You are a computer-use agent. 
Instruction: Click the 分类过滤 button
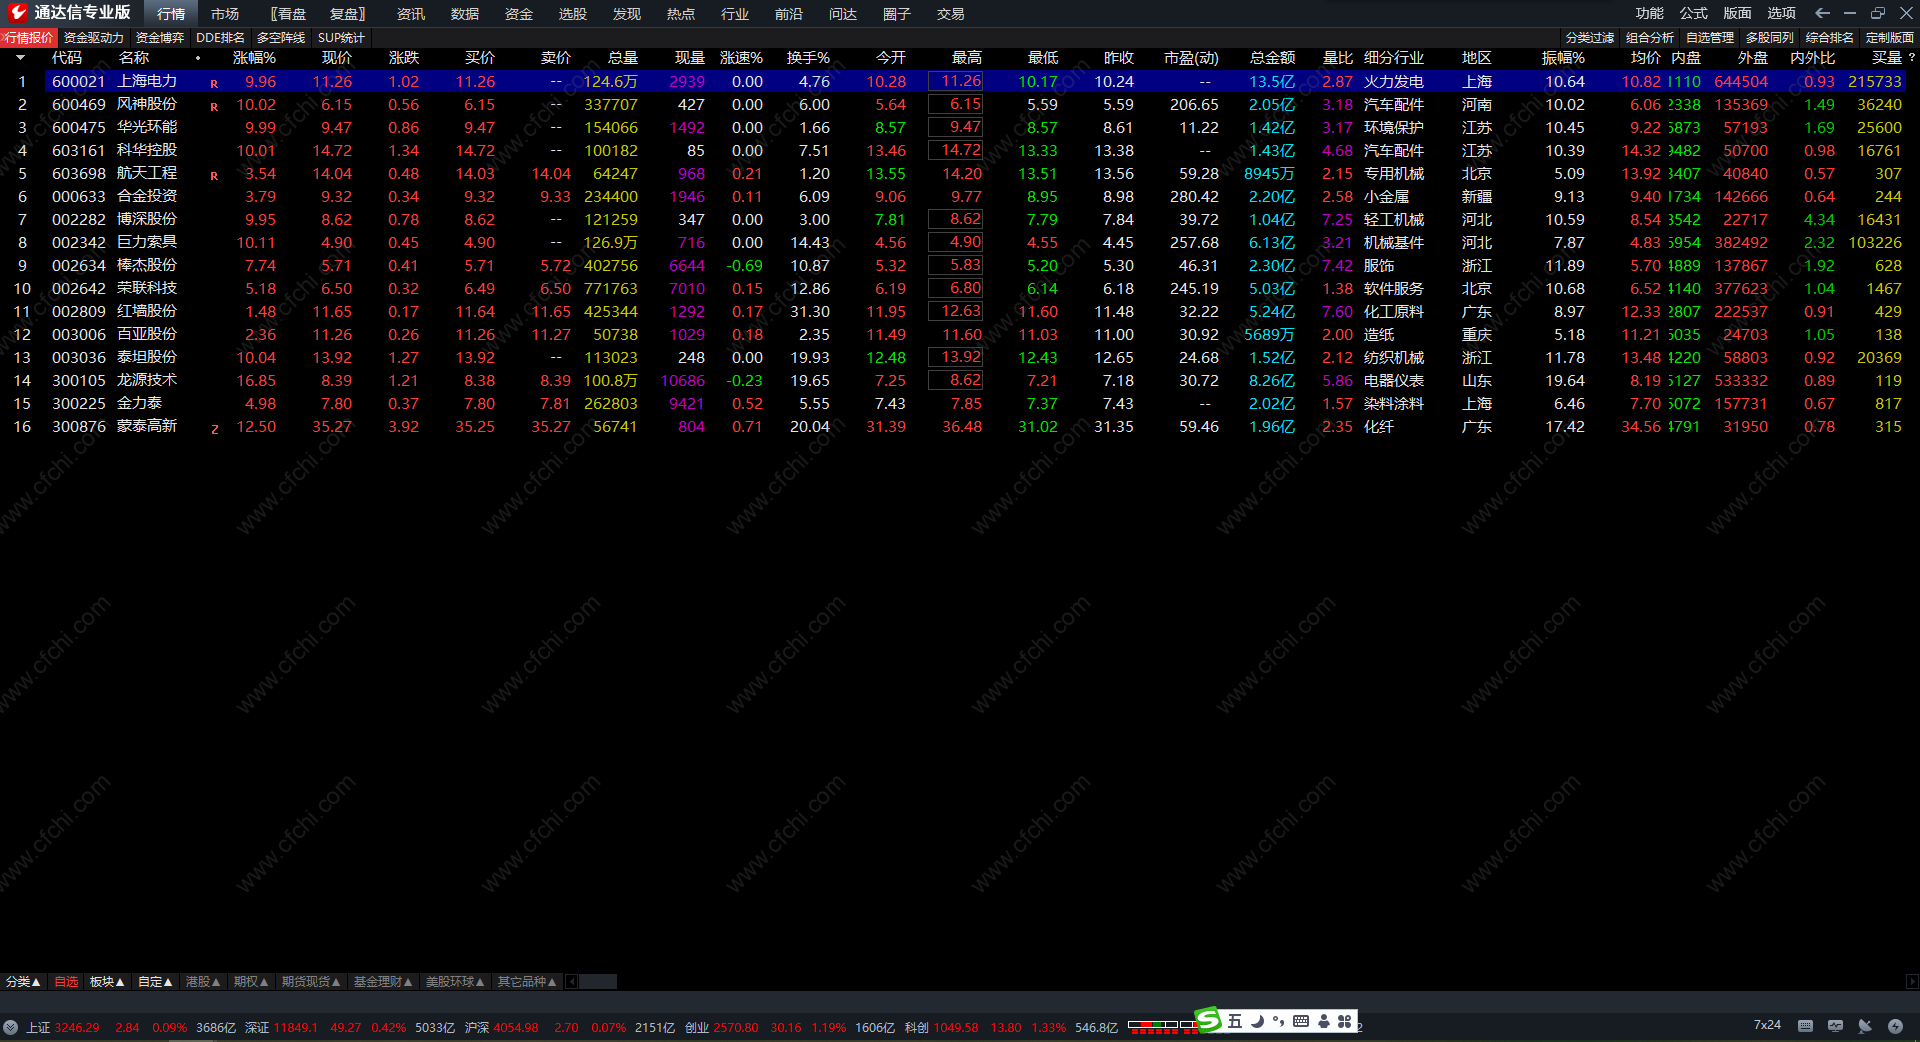coord(1590,38)
